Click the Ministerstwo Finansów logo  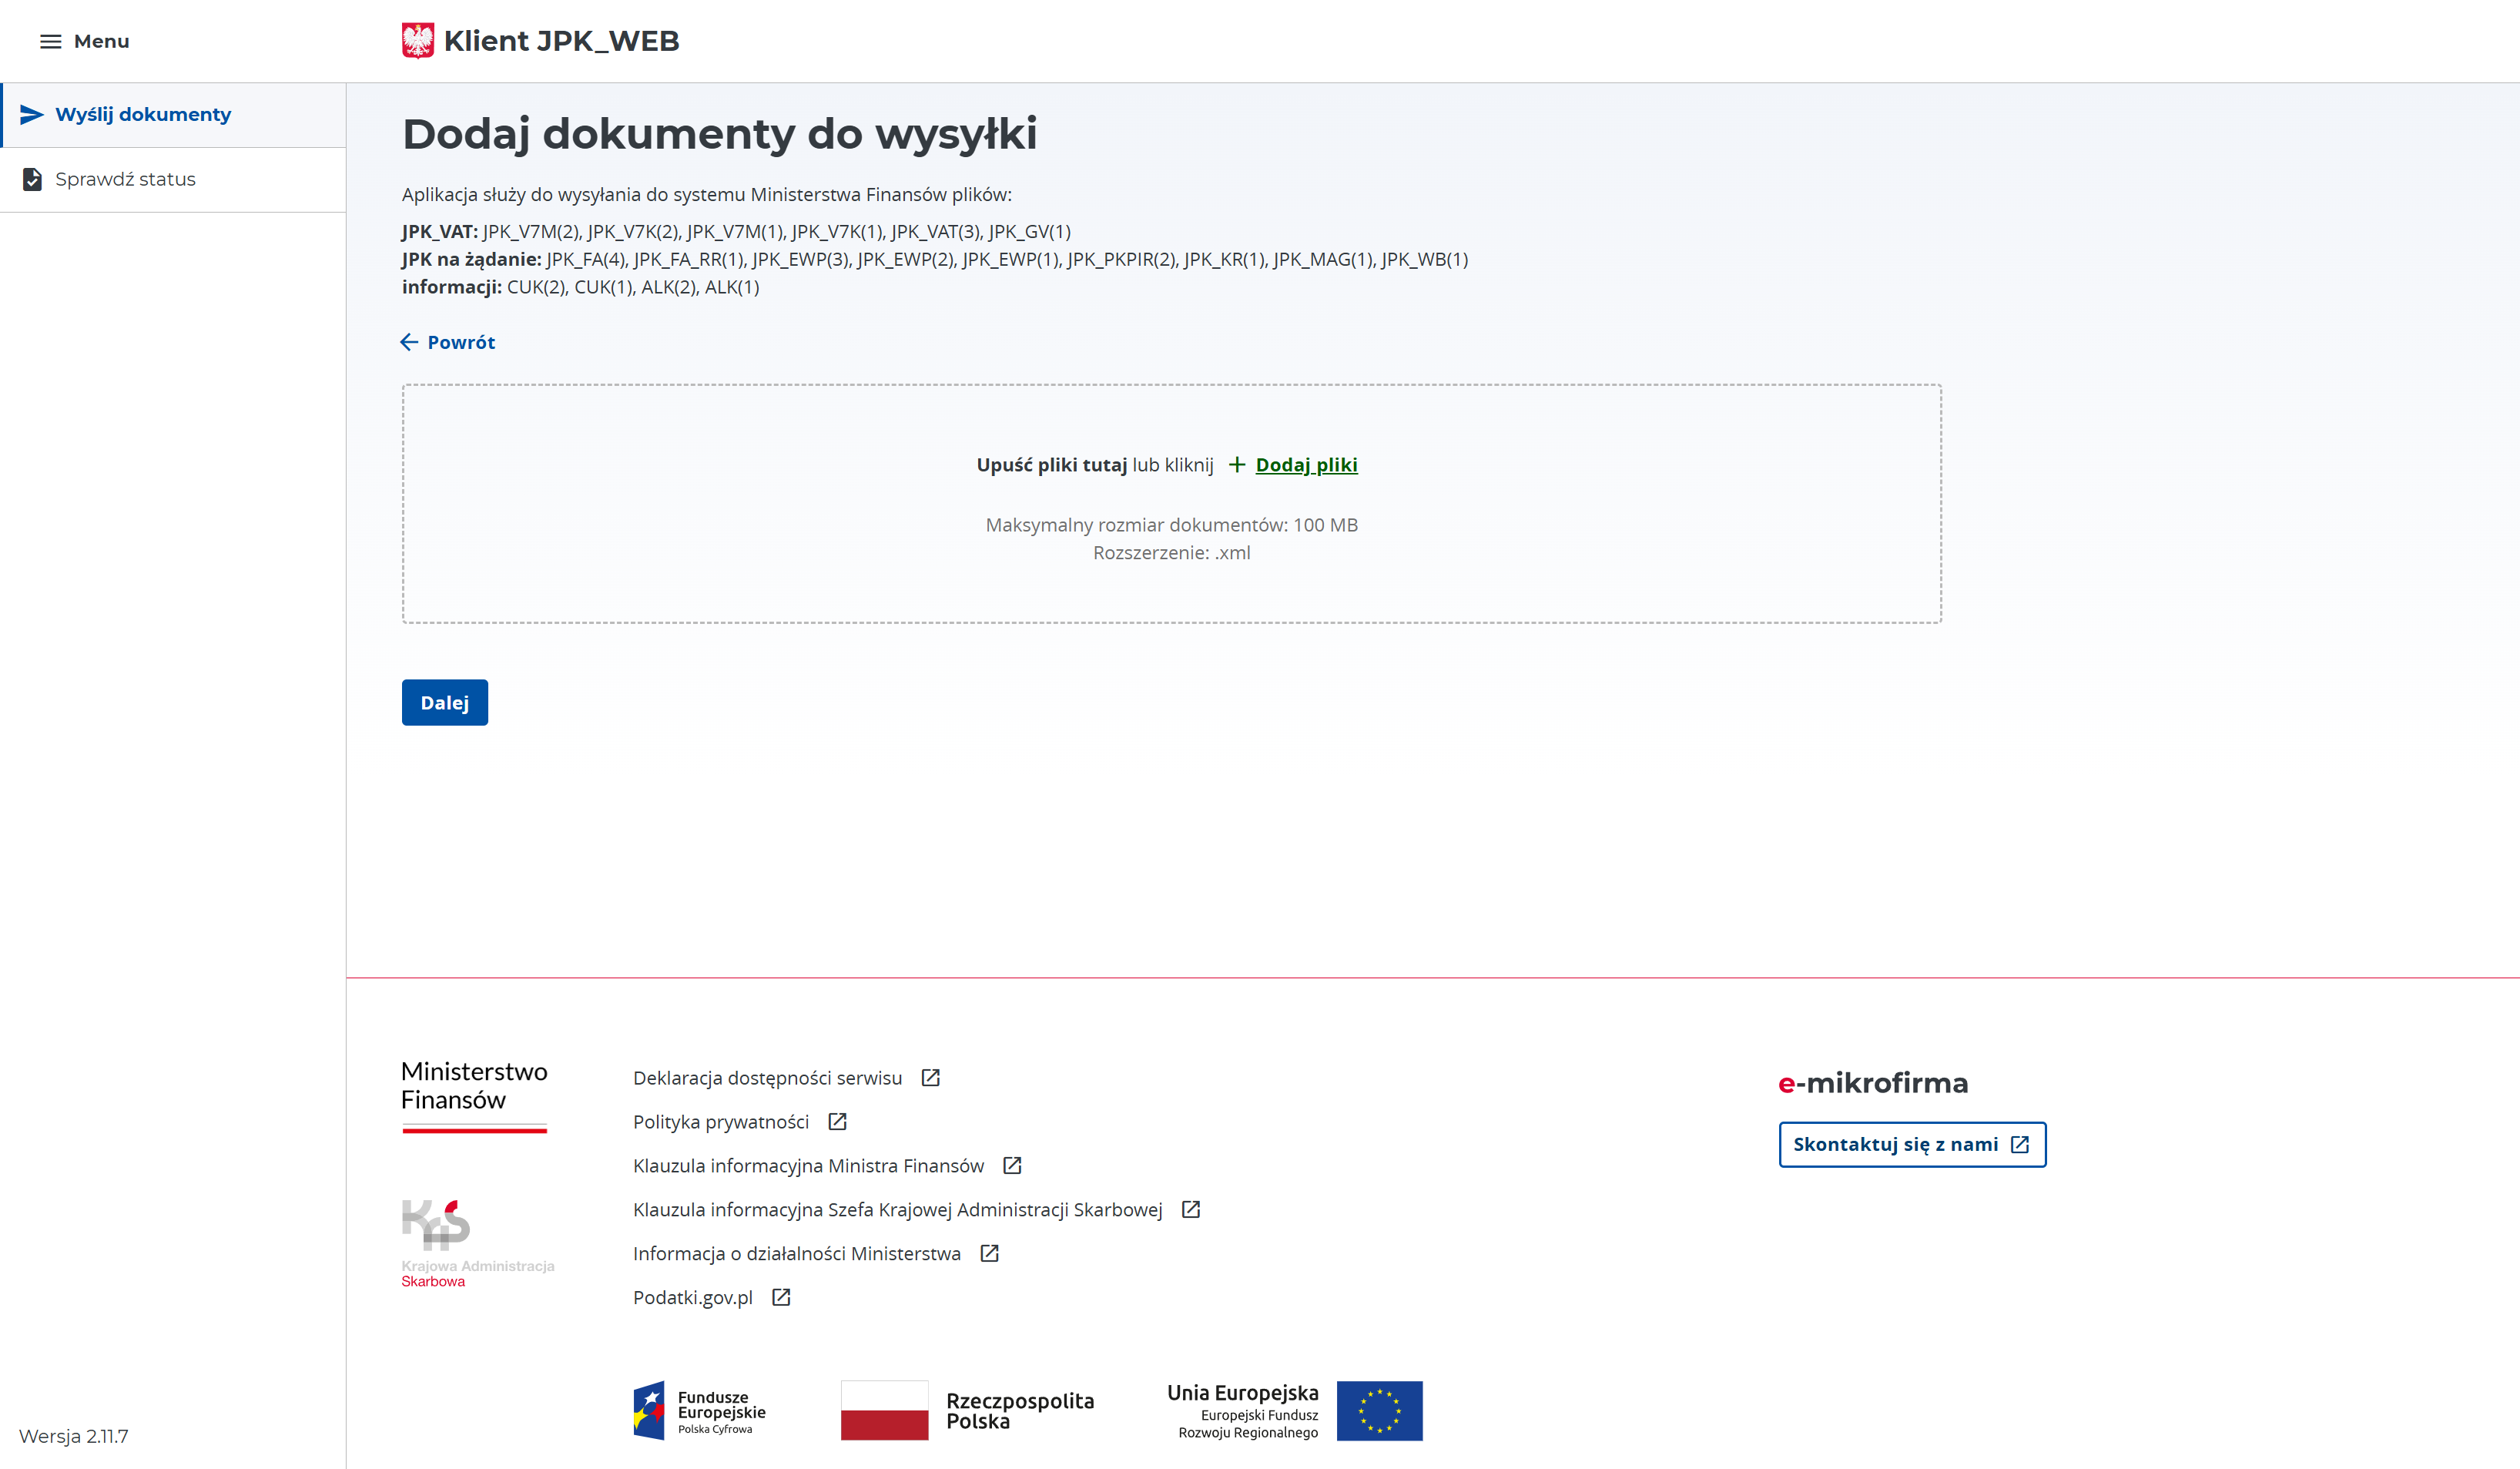(475, 1096)
